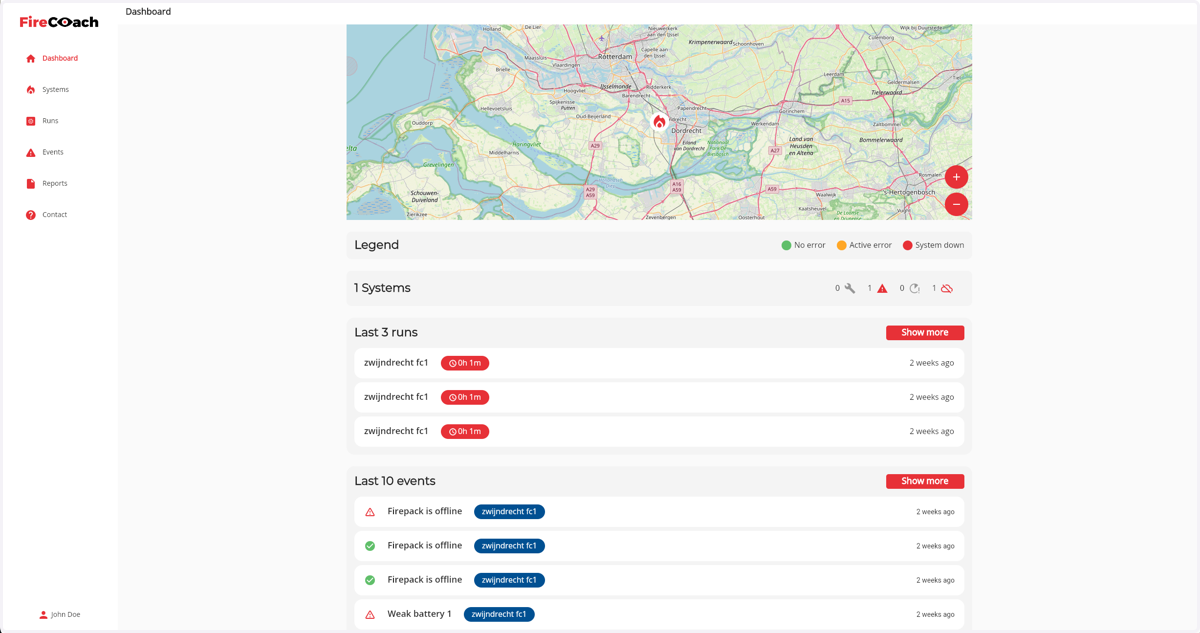Click zwijndrecht fc1 tag on first event

[x=509, y=512]
